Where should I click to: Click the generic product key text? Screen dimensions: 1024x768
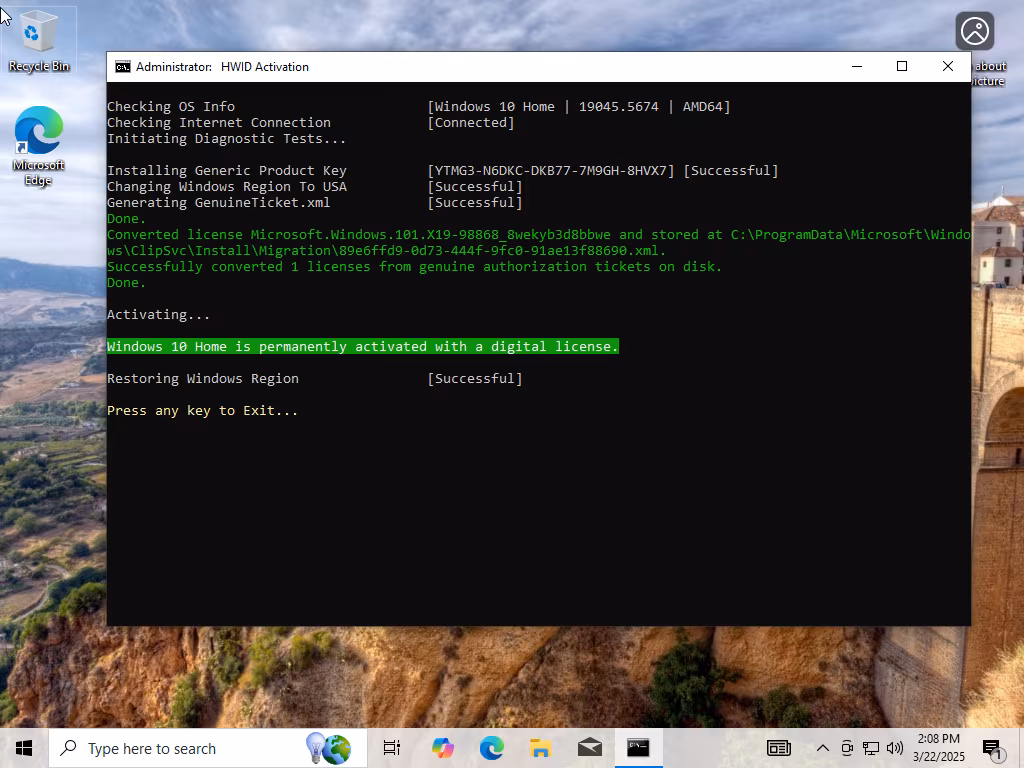point(551,170)
